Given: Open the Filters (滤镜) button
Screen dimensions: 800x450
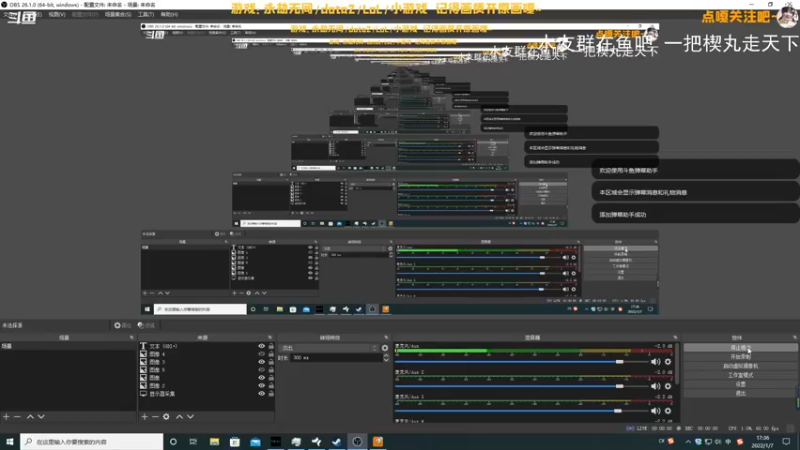Looking at the screenshot, I should click(x=146, y=326).
